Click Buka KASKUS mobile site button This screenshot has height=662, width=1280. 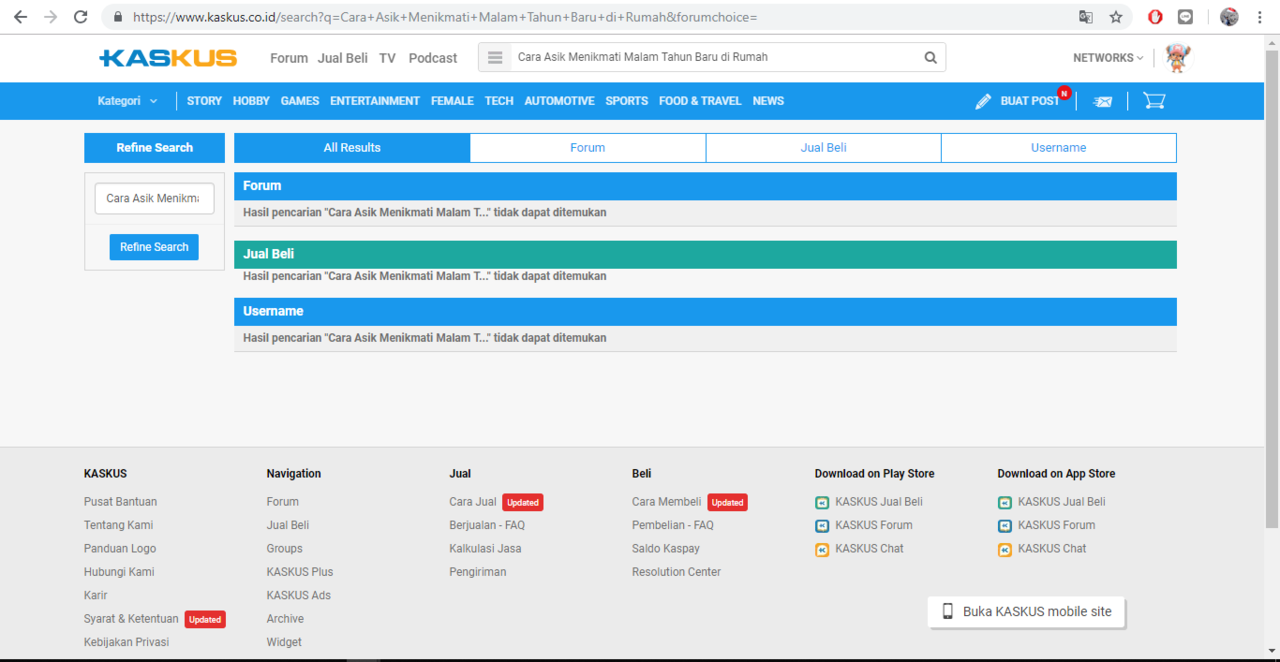tap(1027, 612)
